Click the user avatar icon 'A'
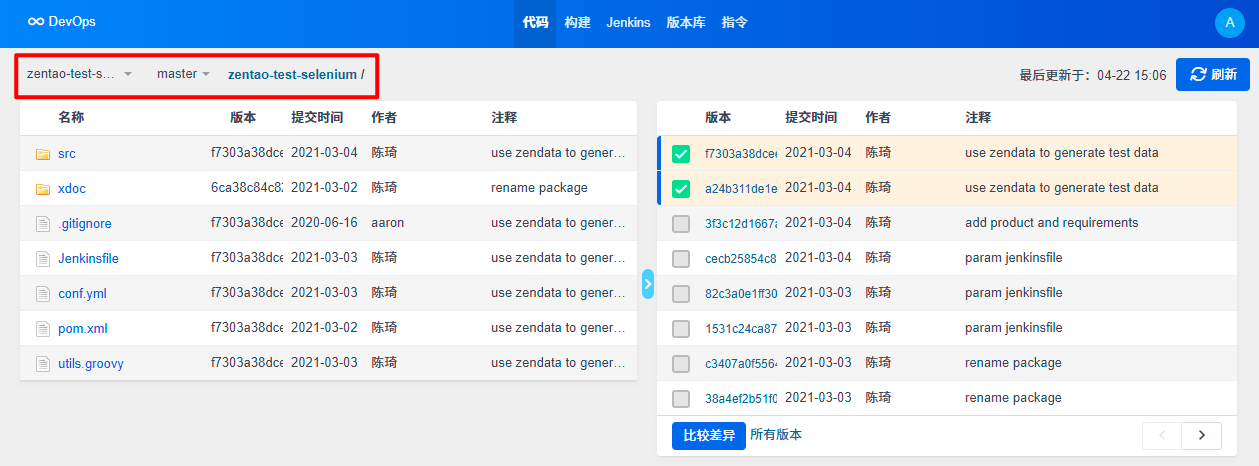The image size is (1259, 466). click(x=1229, y=24)
